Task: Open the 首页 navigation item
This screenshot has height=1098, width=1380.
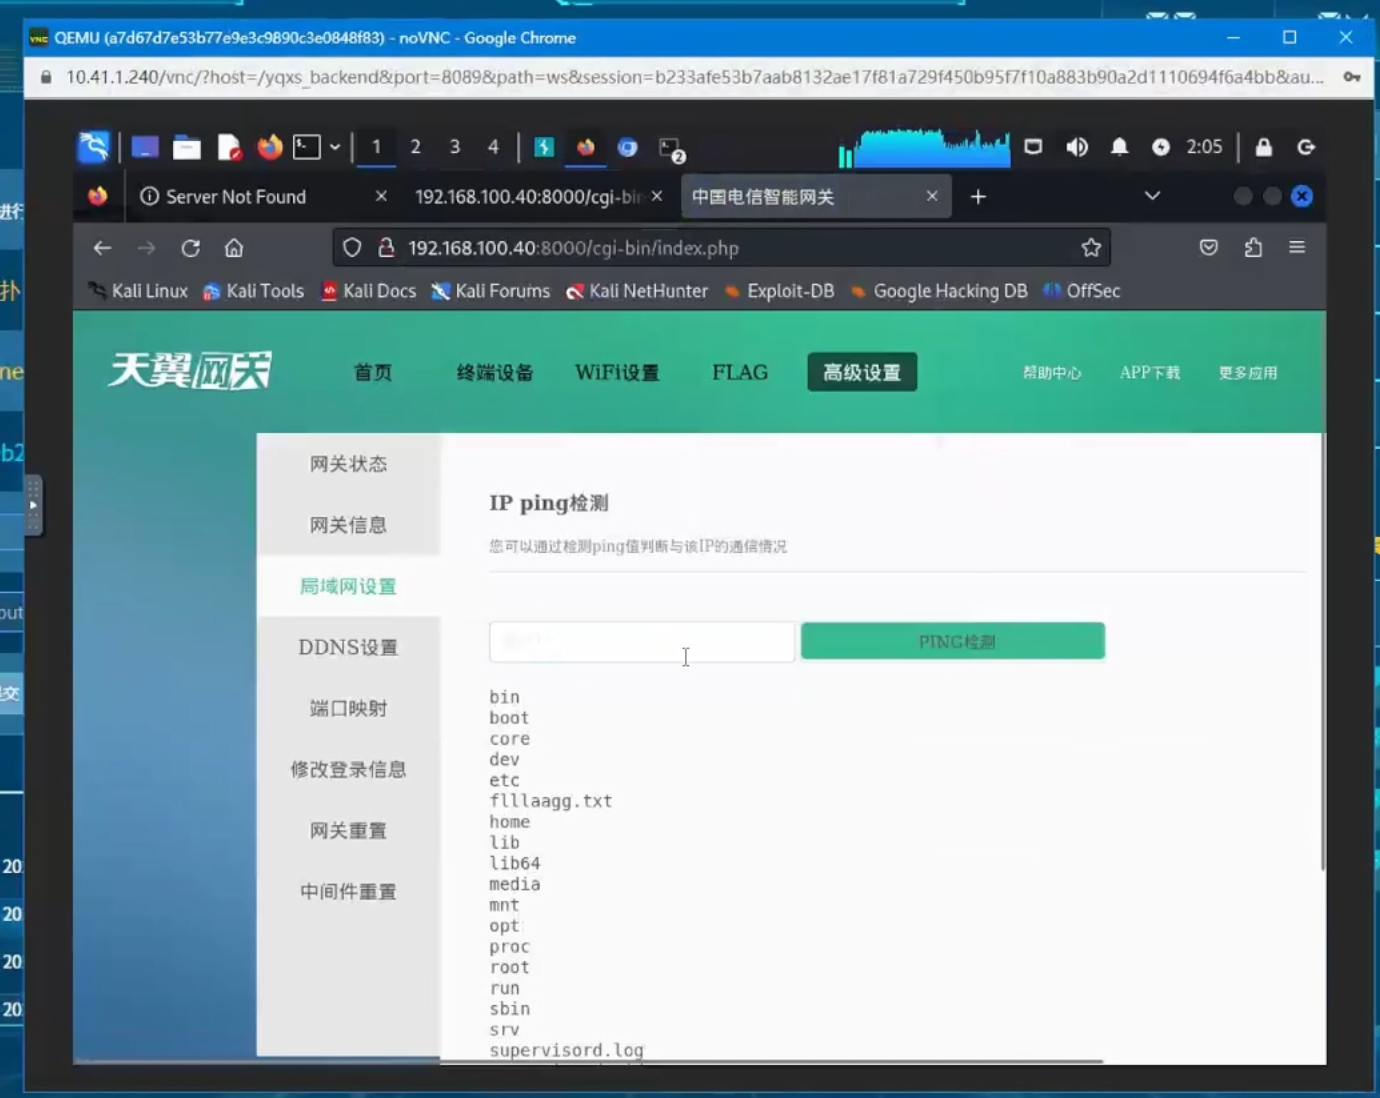Action: click(373, 372)
